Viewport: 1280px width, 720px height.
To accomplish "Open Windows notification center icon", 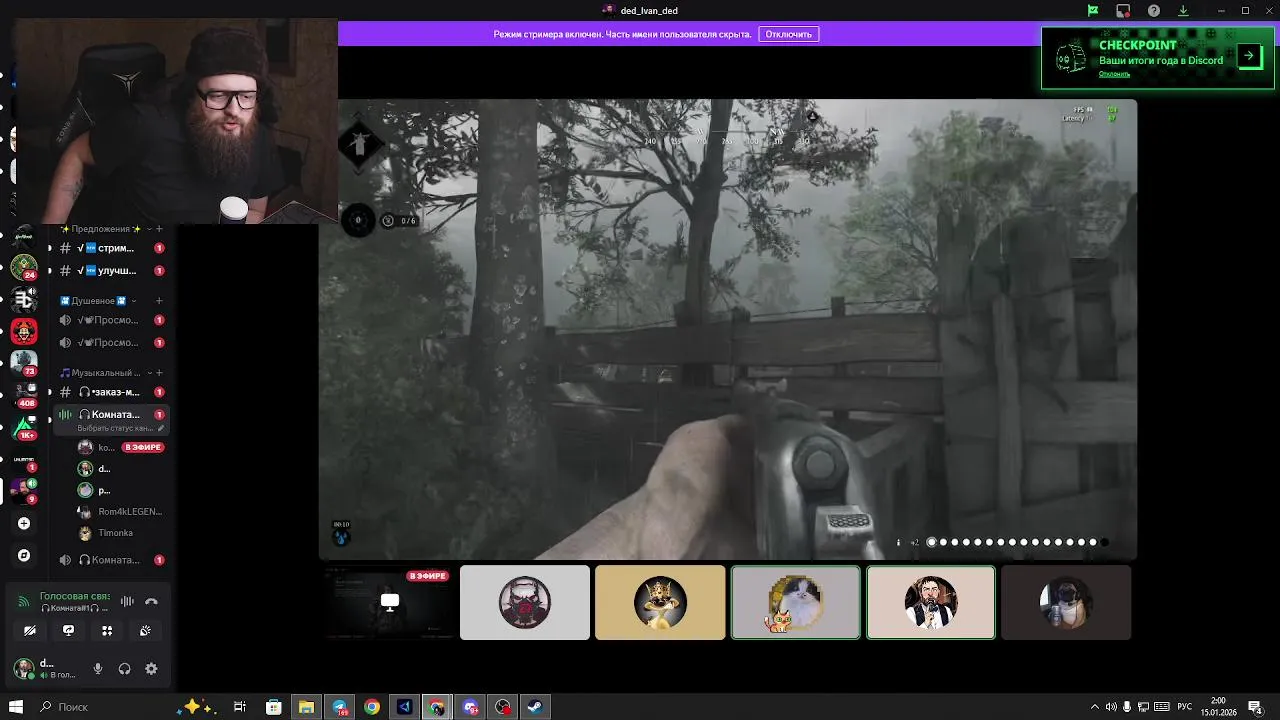I will [x=1255, y=707].
